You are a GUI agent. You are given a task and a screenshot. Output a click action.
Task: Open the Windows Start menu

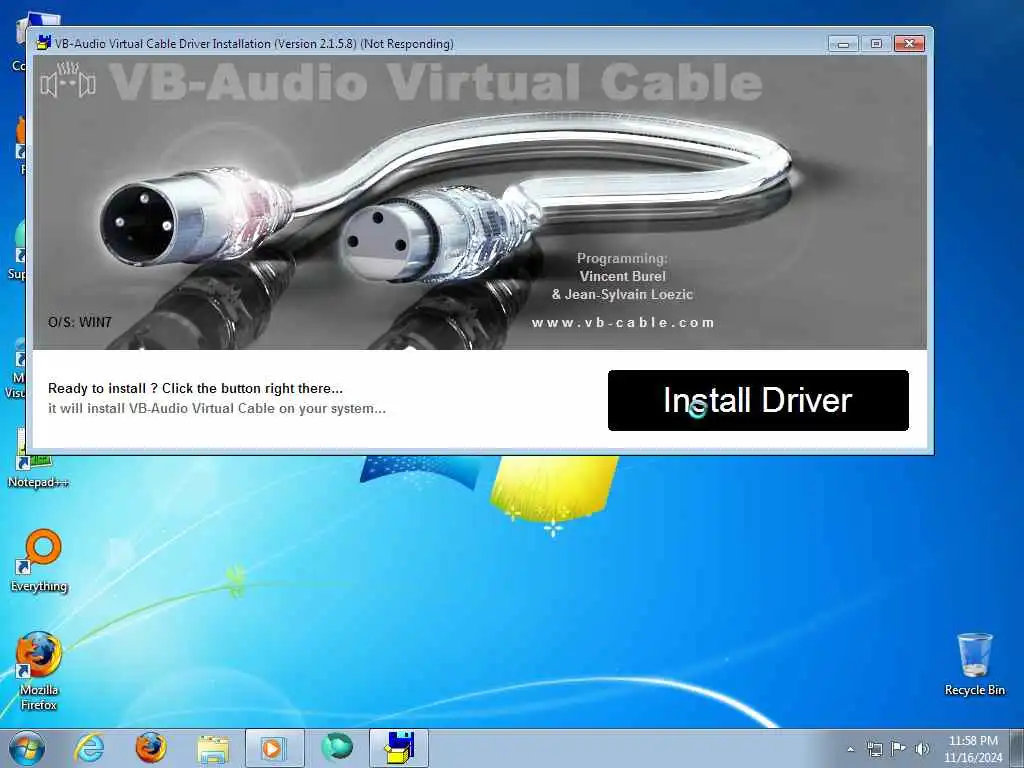pyautogui.click(x=27, y=748)
